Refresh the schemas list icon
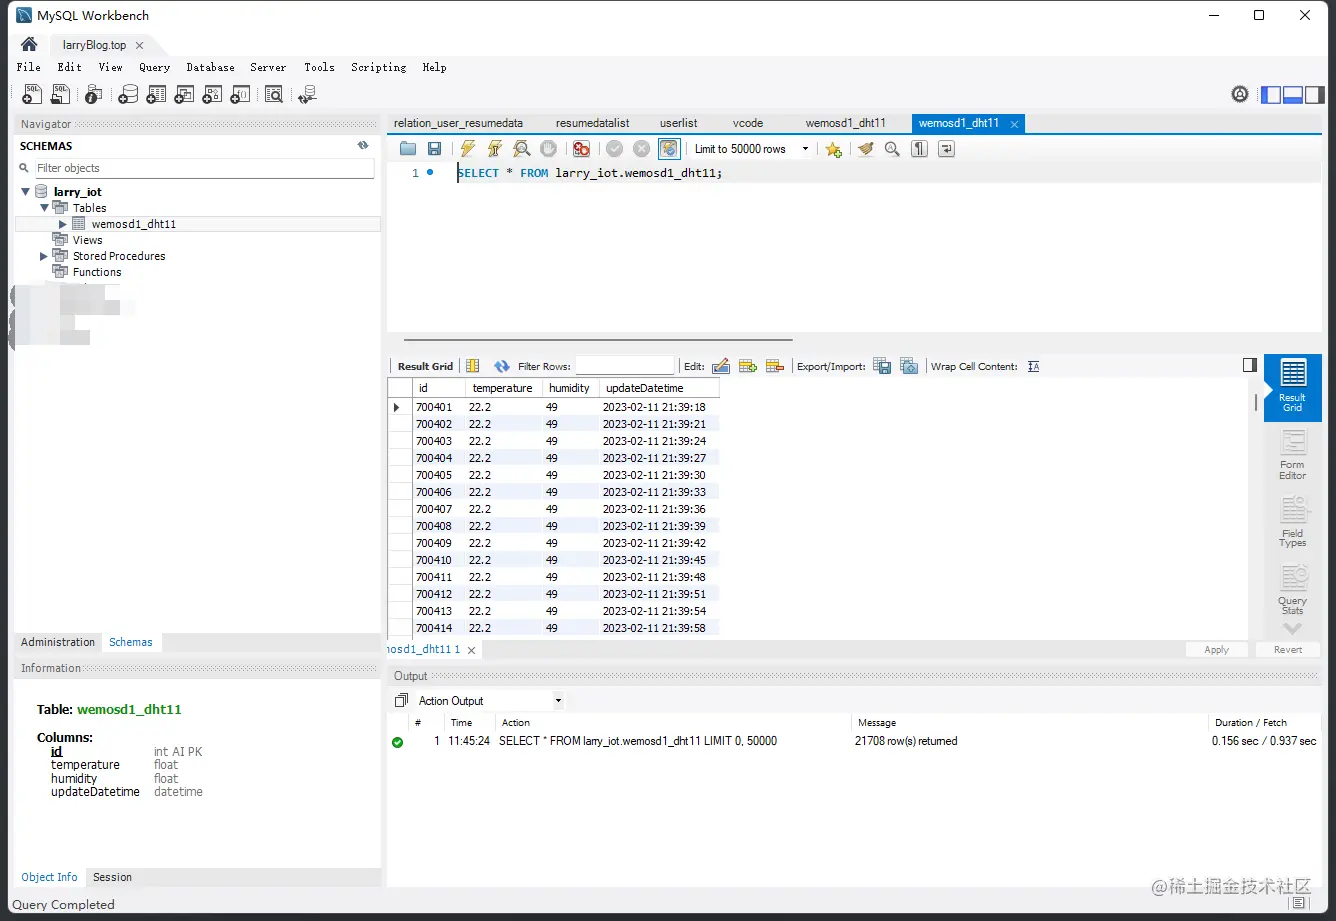The image size is (1336, 921). pyautogui.click(x=363, y=145)
